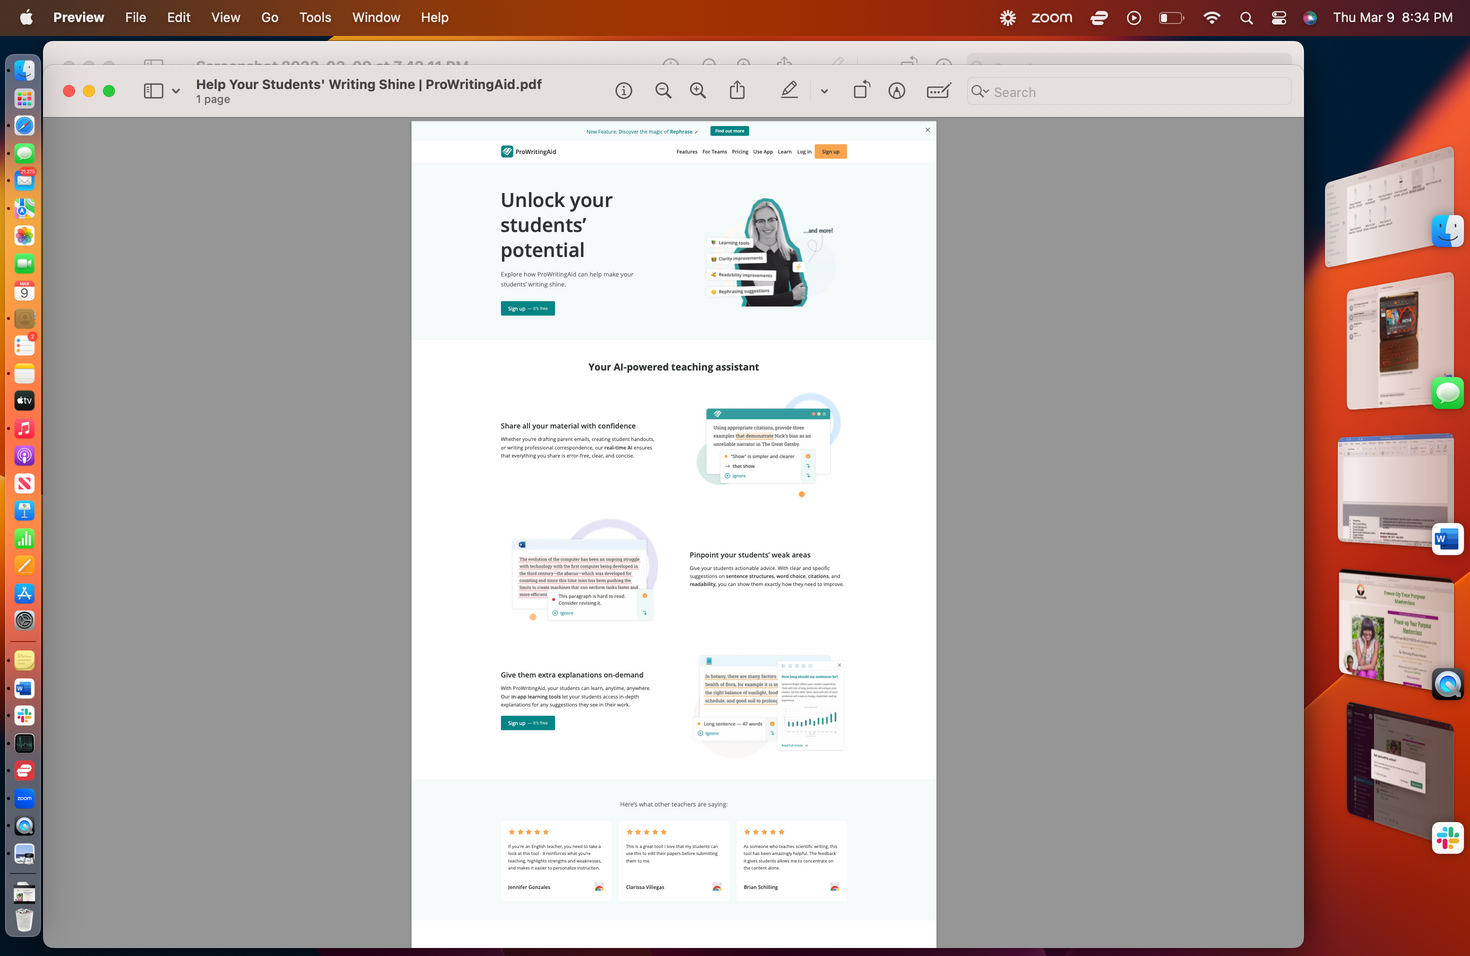The height and width of the screenshot is (956, 1470).
Task: Open the Tools menu
Action: coord(315,18)
